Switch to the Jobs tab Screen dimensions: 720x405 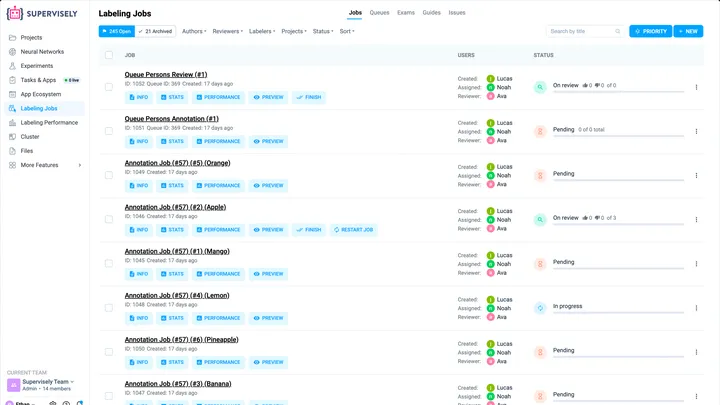coord(355,13)
